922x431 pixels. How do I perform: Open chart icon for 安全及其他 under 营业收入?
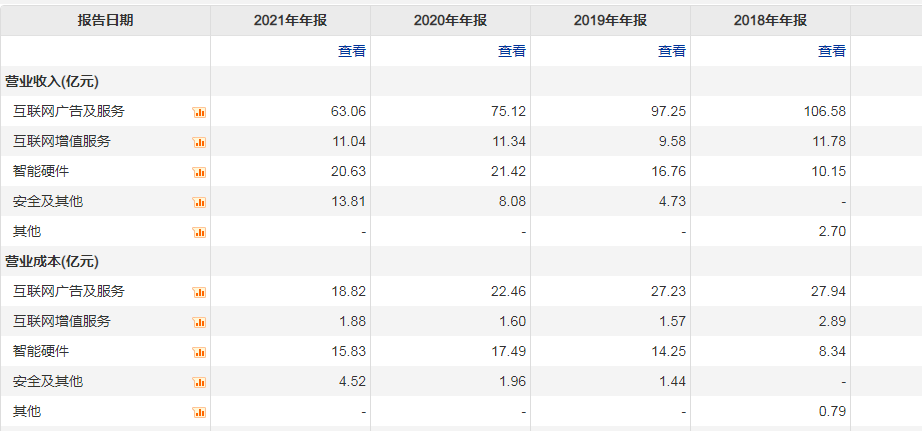click(199, 202)
